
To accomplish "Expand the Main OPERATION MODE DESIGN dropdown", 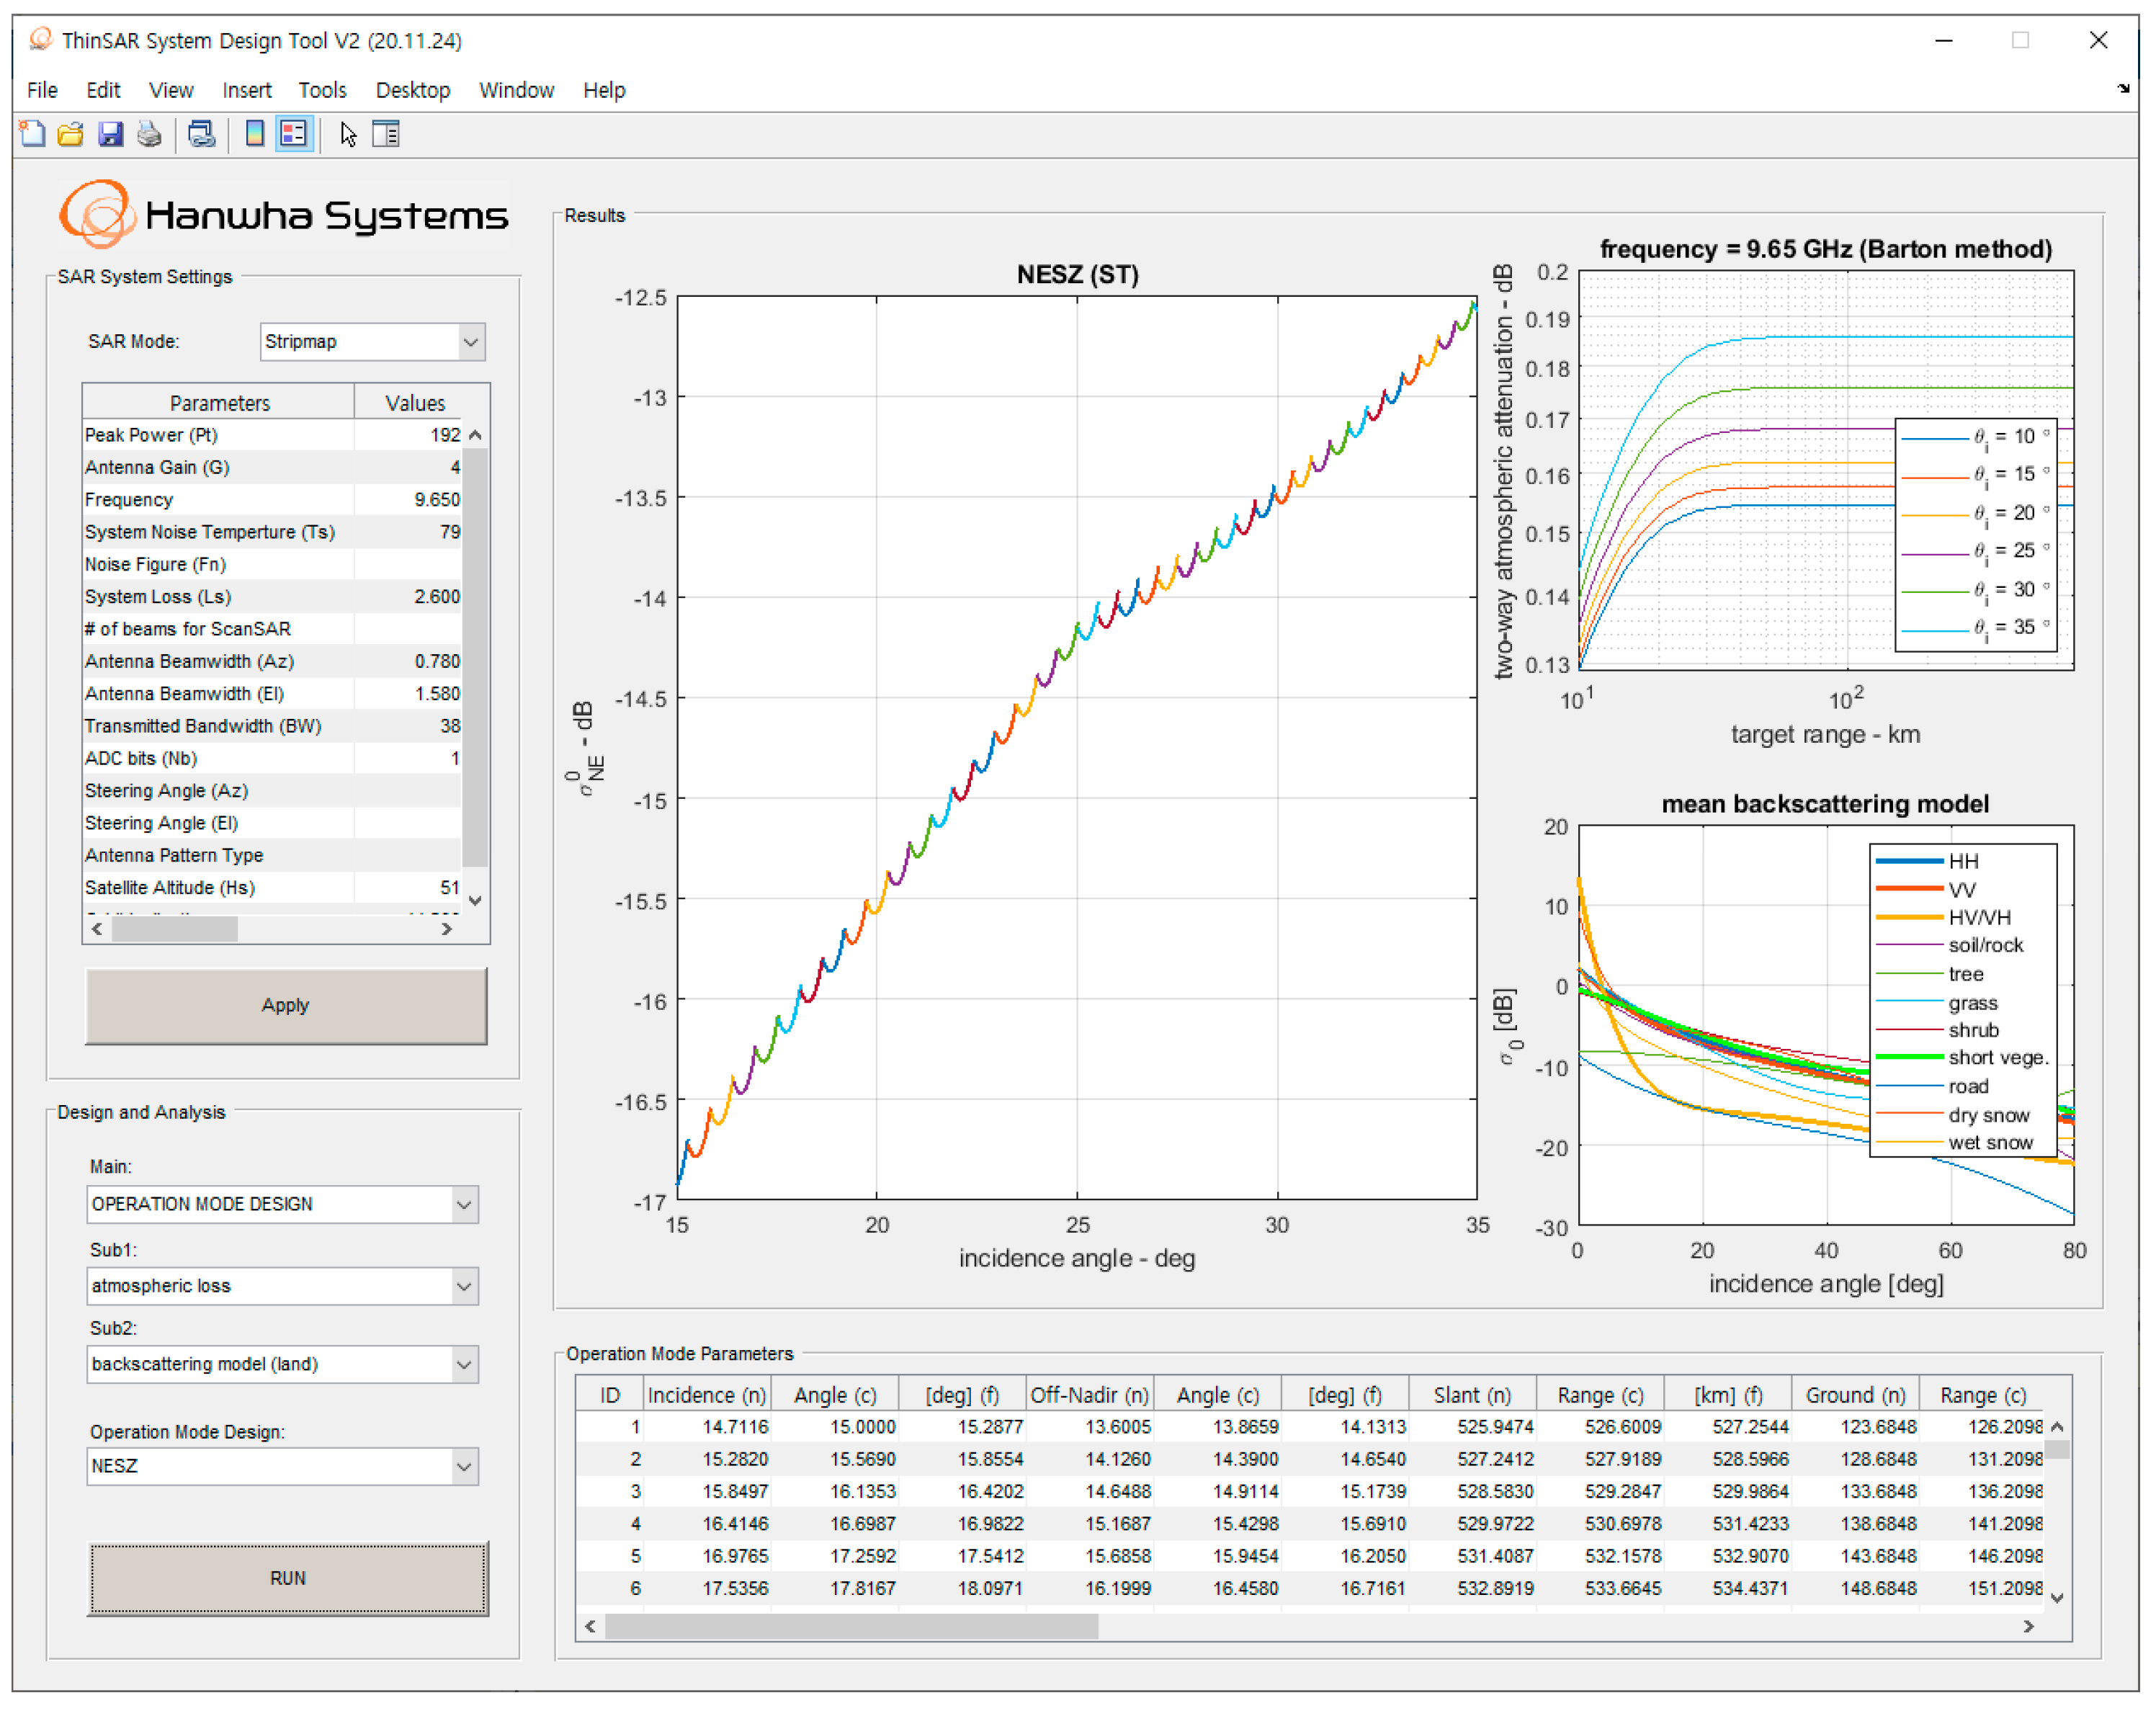I will tap(463, 1204).
